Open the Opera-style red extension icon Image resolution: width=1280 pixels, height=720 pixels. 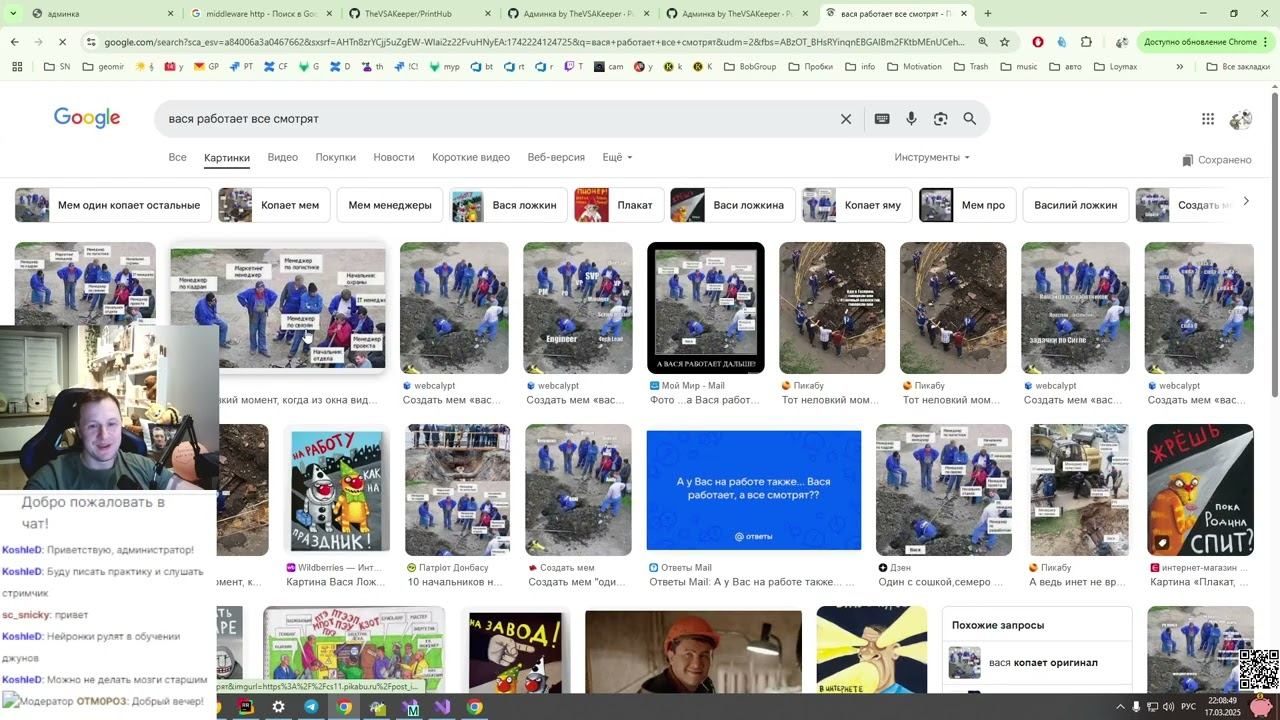point(1038,42)
